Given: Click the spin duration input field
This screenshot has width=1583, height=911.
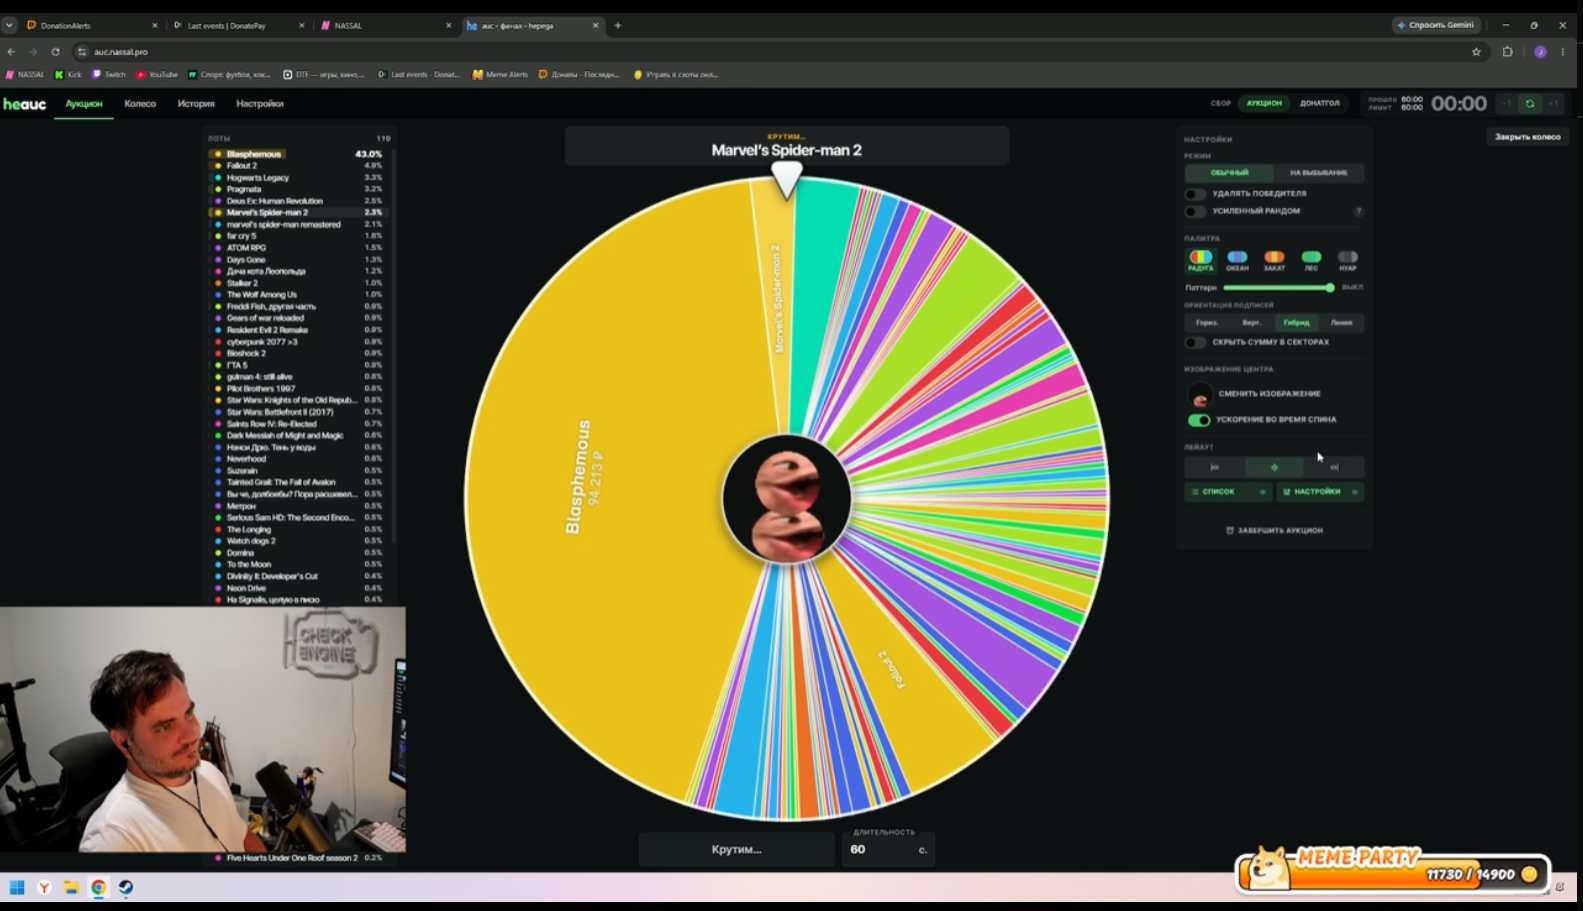Looking at the screenshot, I should (888, 849).
